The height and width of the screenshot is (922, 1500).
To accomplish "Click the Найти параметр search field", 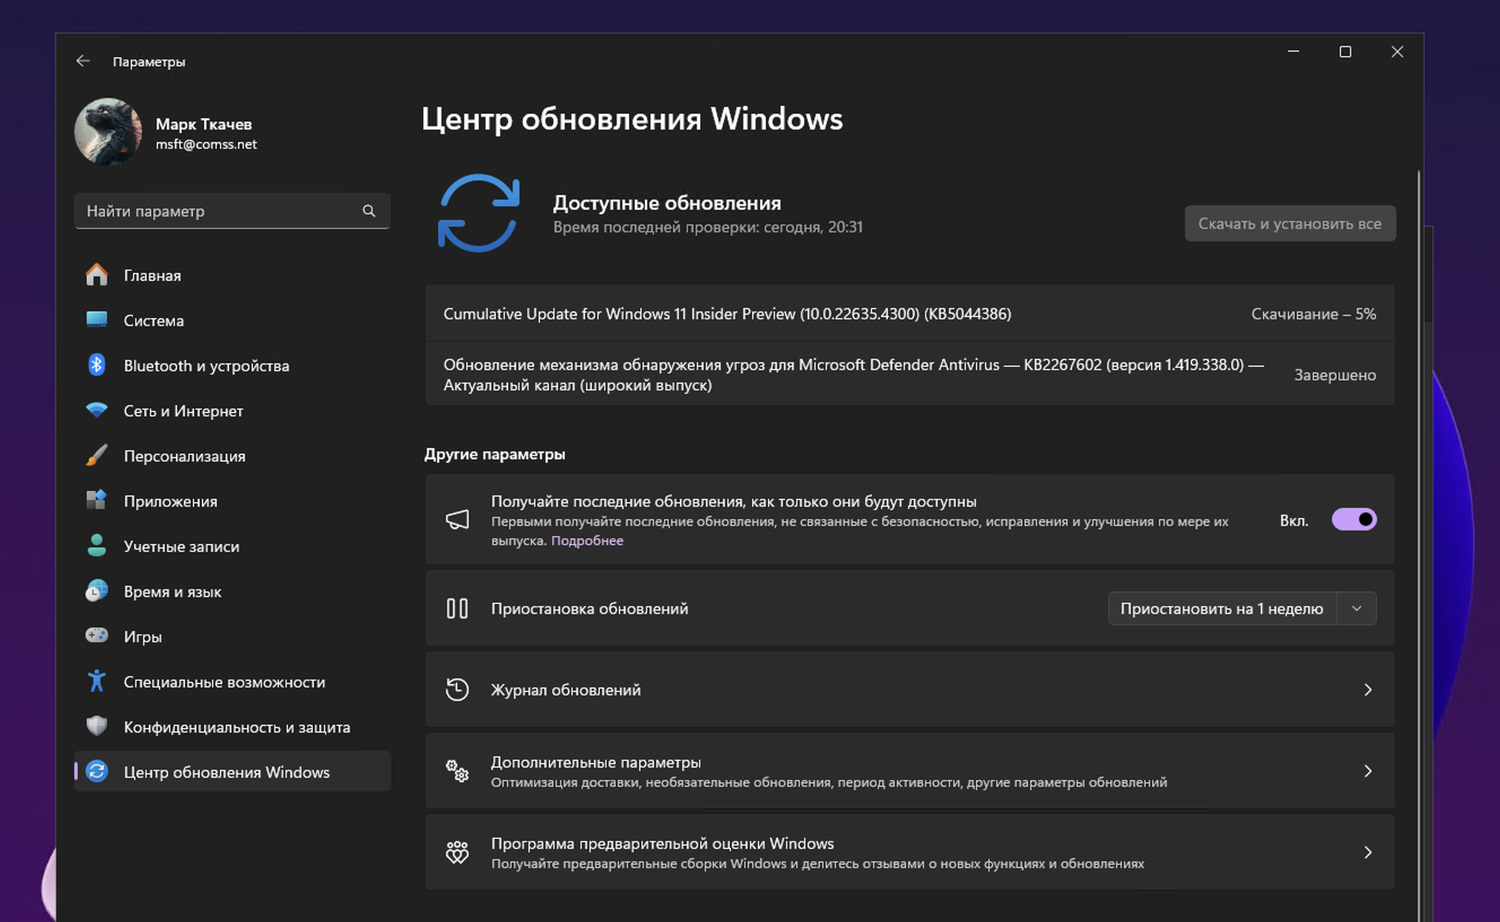I will click(x=220, y=211).
